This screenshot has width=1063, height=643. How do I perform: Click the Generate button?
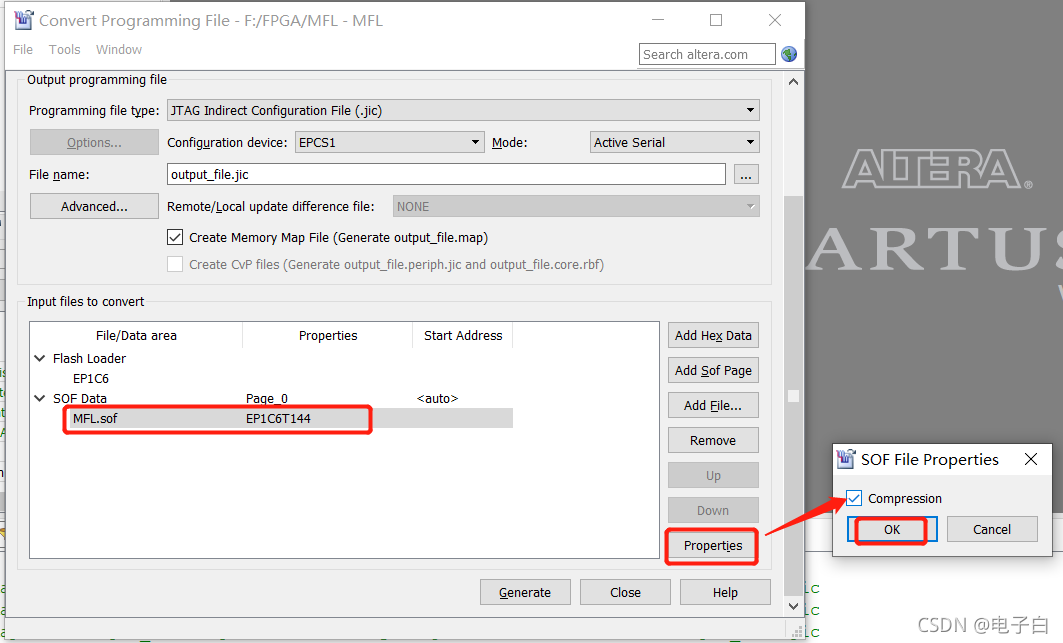525,592
